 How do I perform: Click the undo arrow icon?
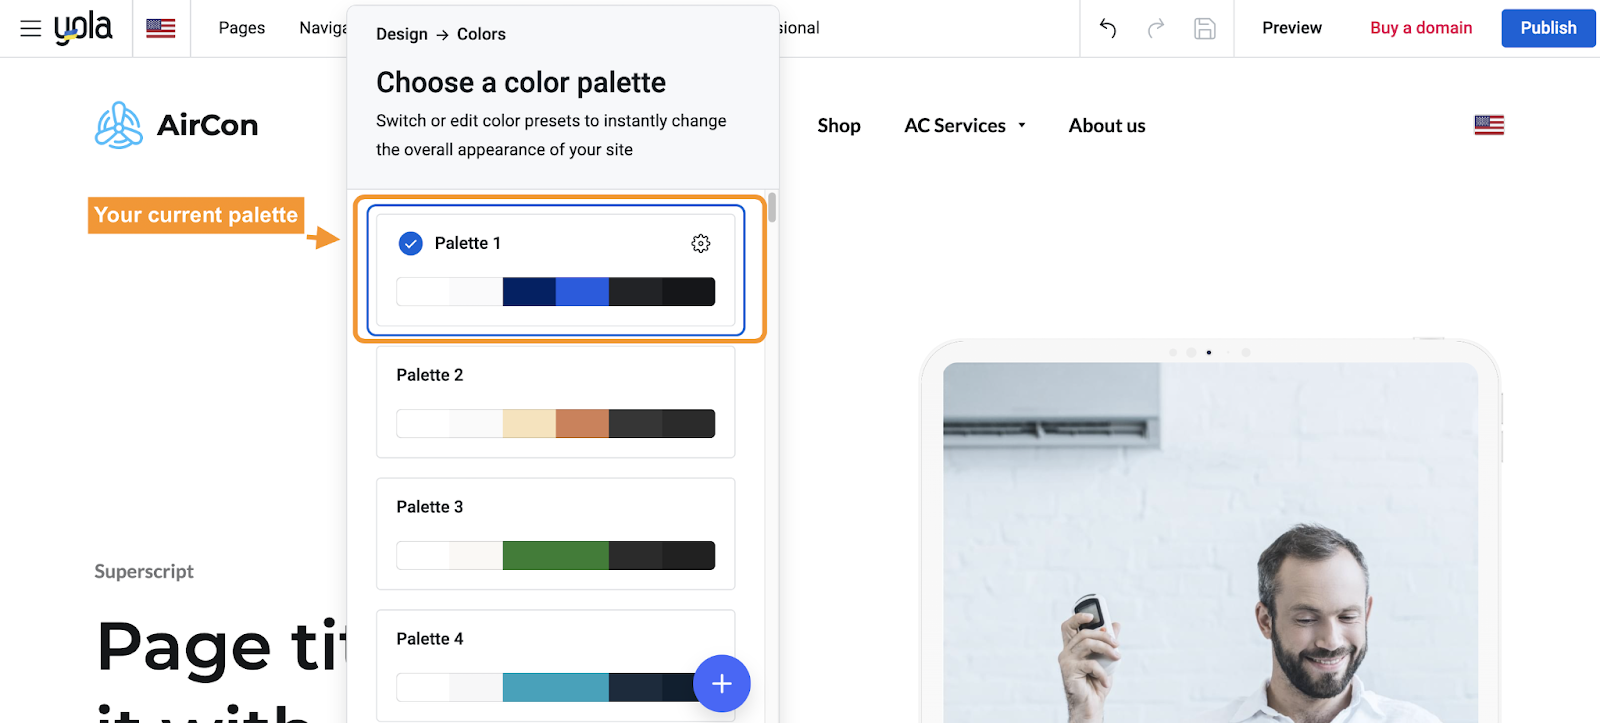coord(1108,28)
